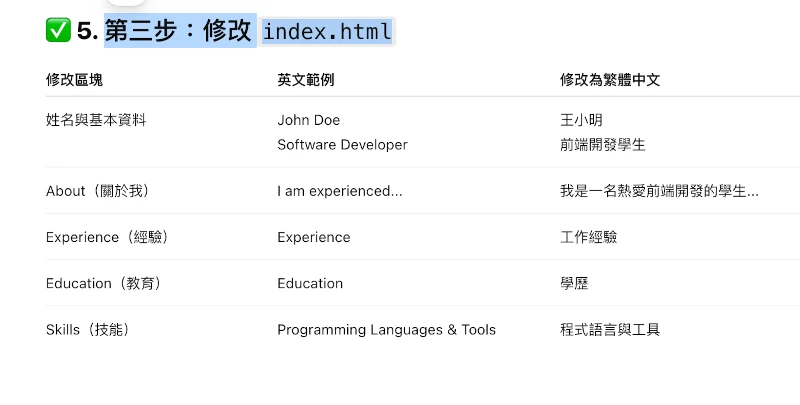This screenshot has width=800, height=405.
Task: Click the 前端開發學生 text
Action: click(602, 144)
